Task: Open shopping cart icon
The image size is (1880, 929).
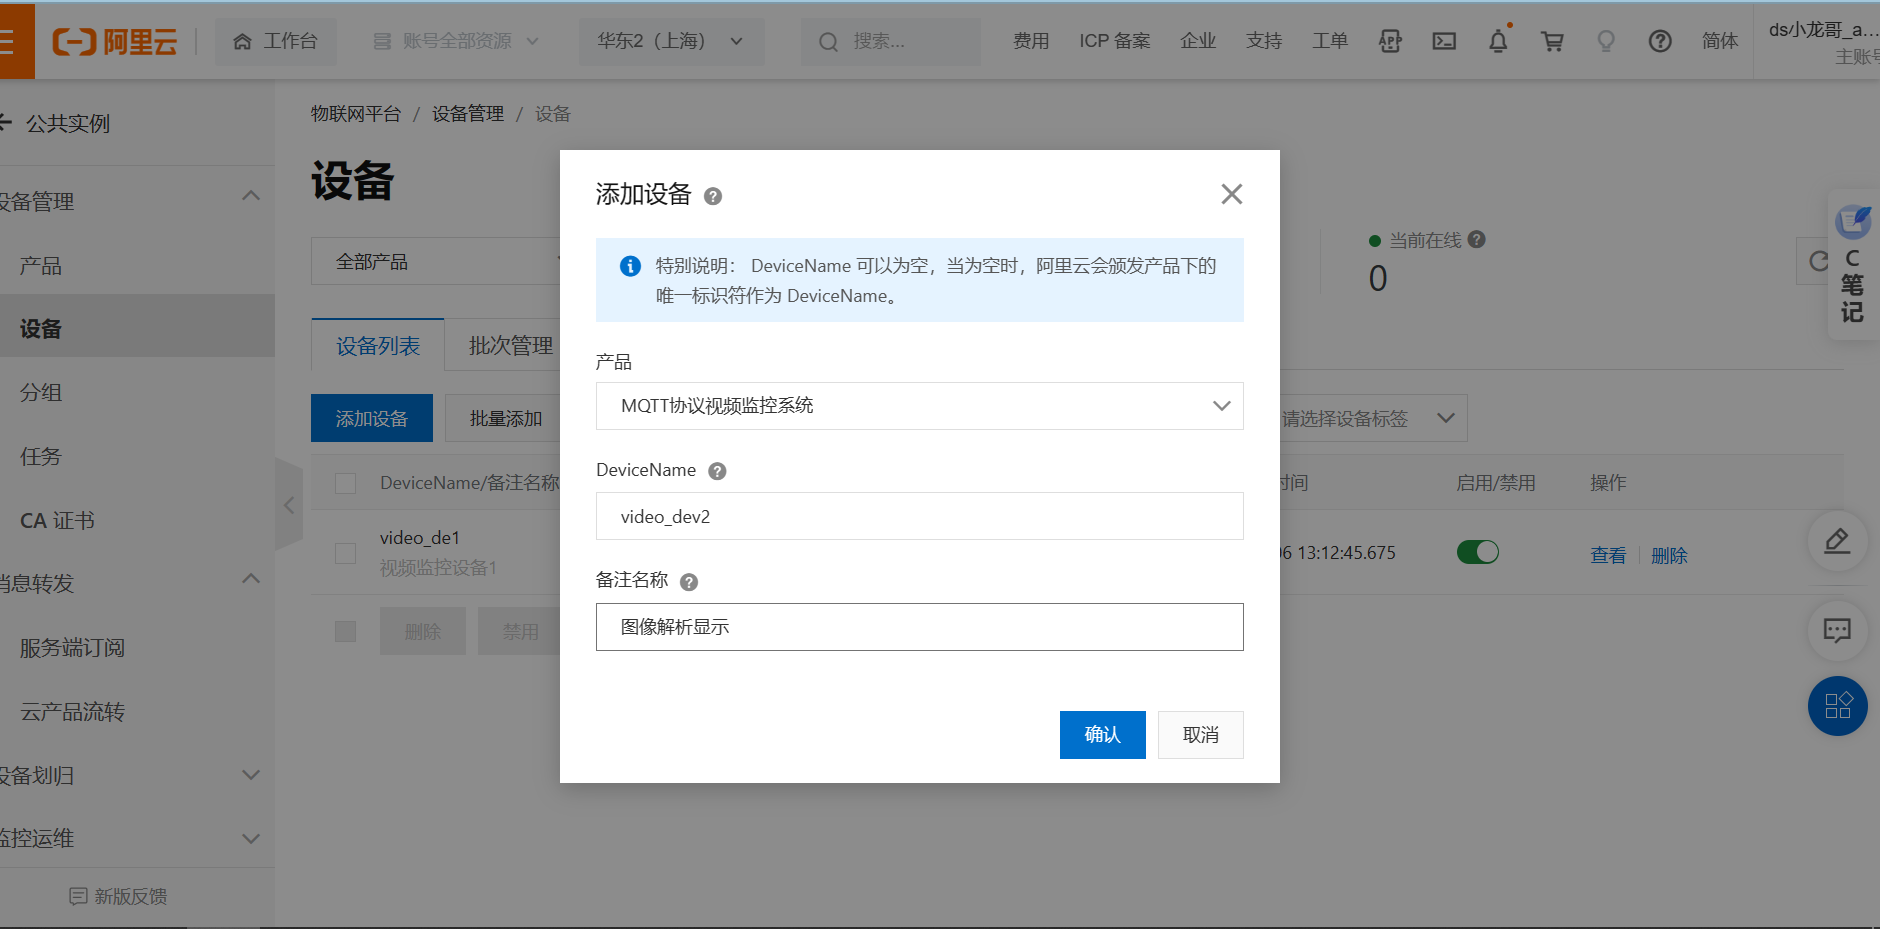Action: click(x=1552, y=41)
